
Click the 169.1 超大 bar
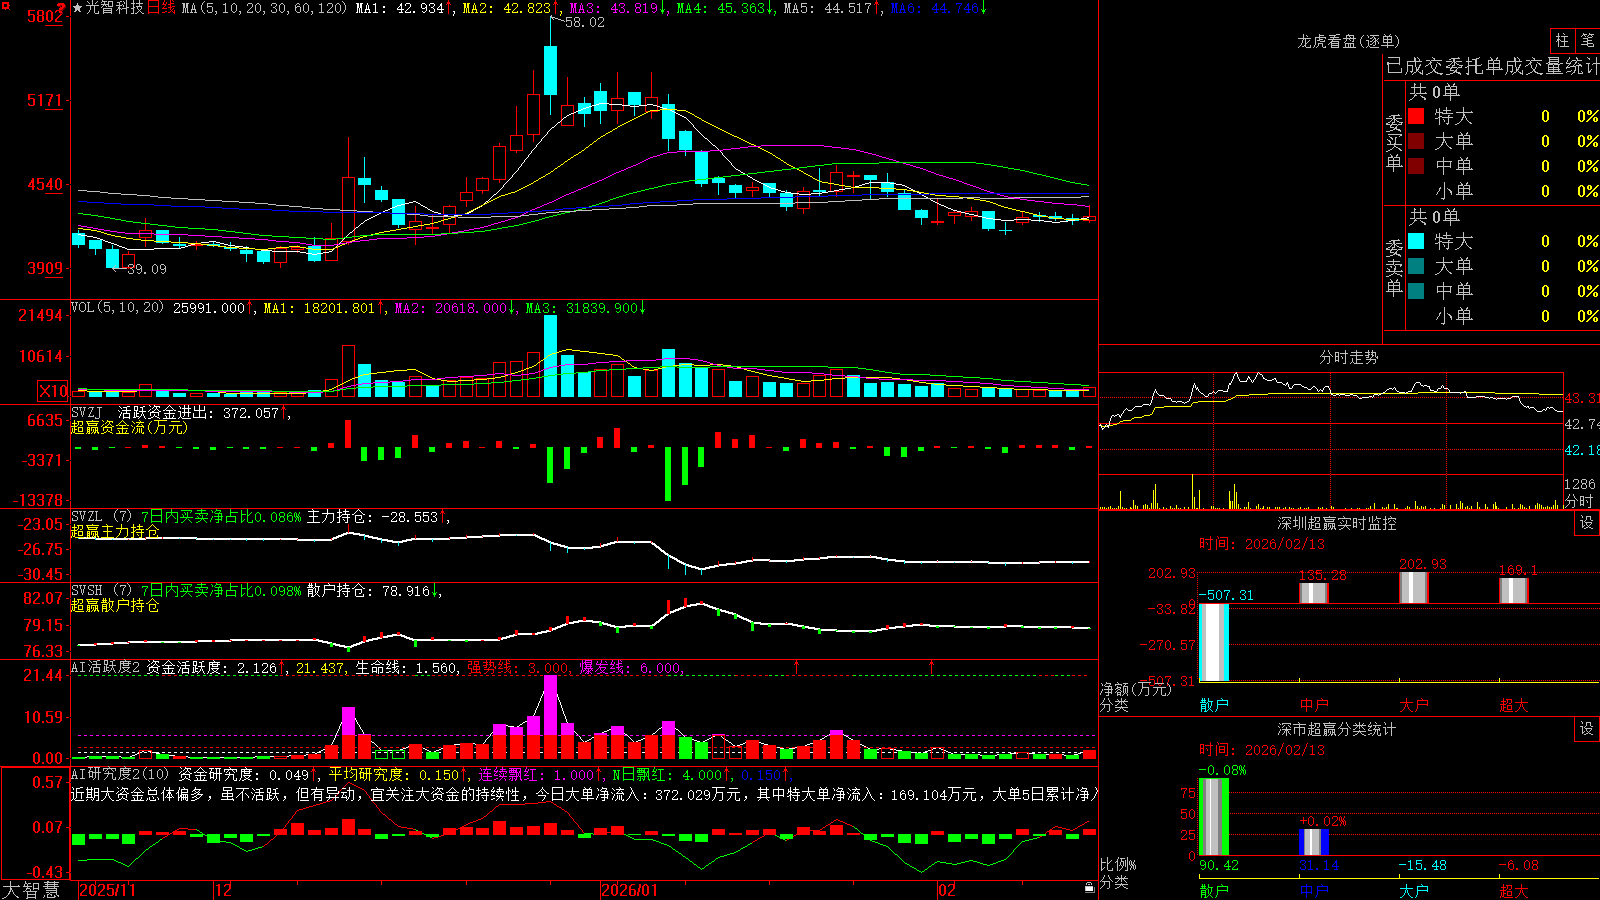point(1514,591)
